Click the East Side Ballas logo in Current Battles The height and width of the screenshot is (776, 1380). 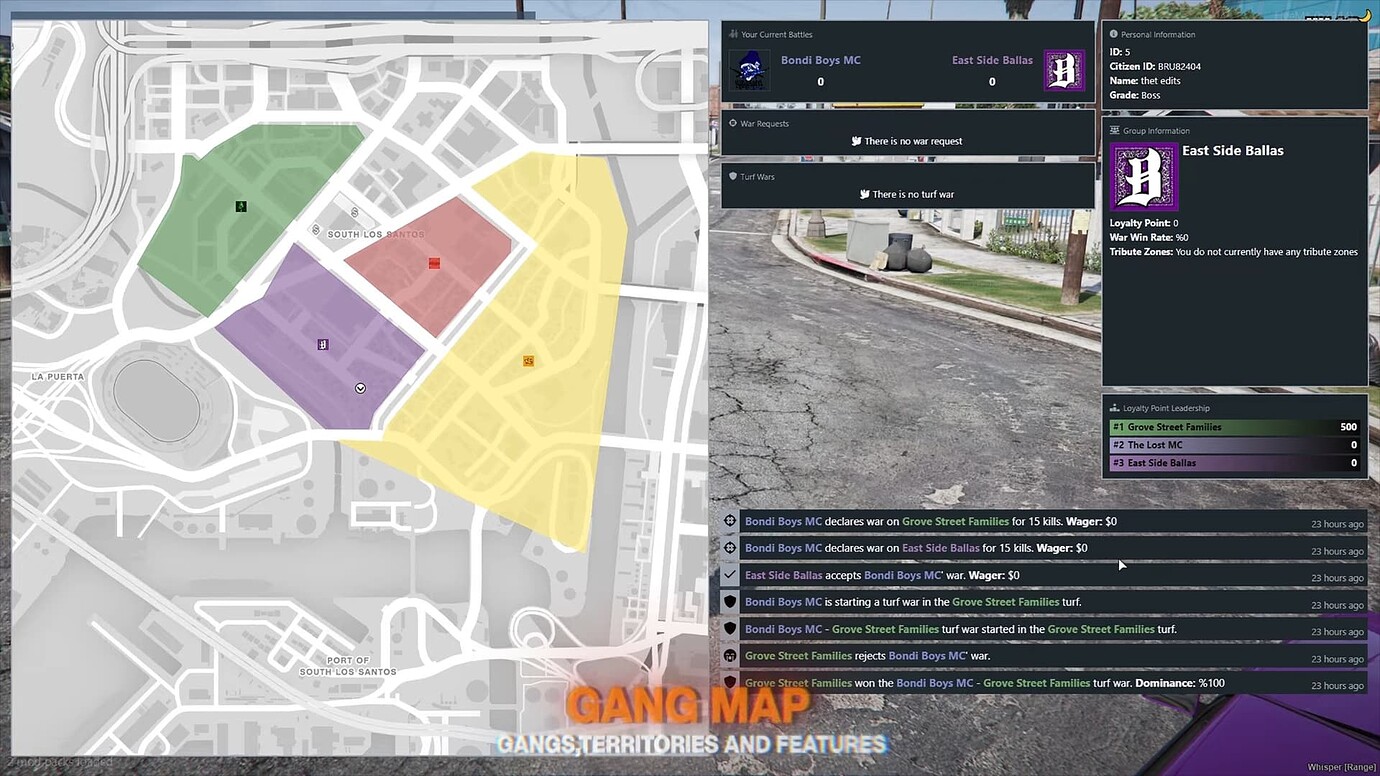click(x=1063, y=70)
